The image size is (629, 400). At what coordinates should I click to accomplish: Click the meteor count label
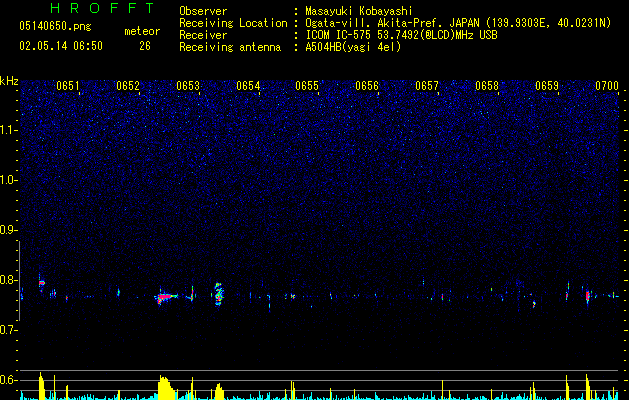(142, 31)
